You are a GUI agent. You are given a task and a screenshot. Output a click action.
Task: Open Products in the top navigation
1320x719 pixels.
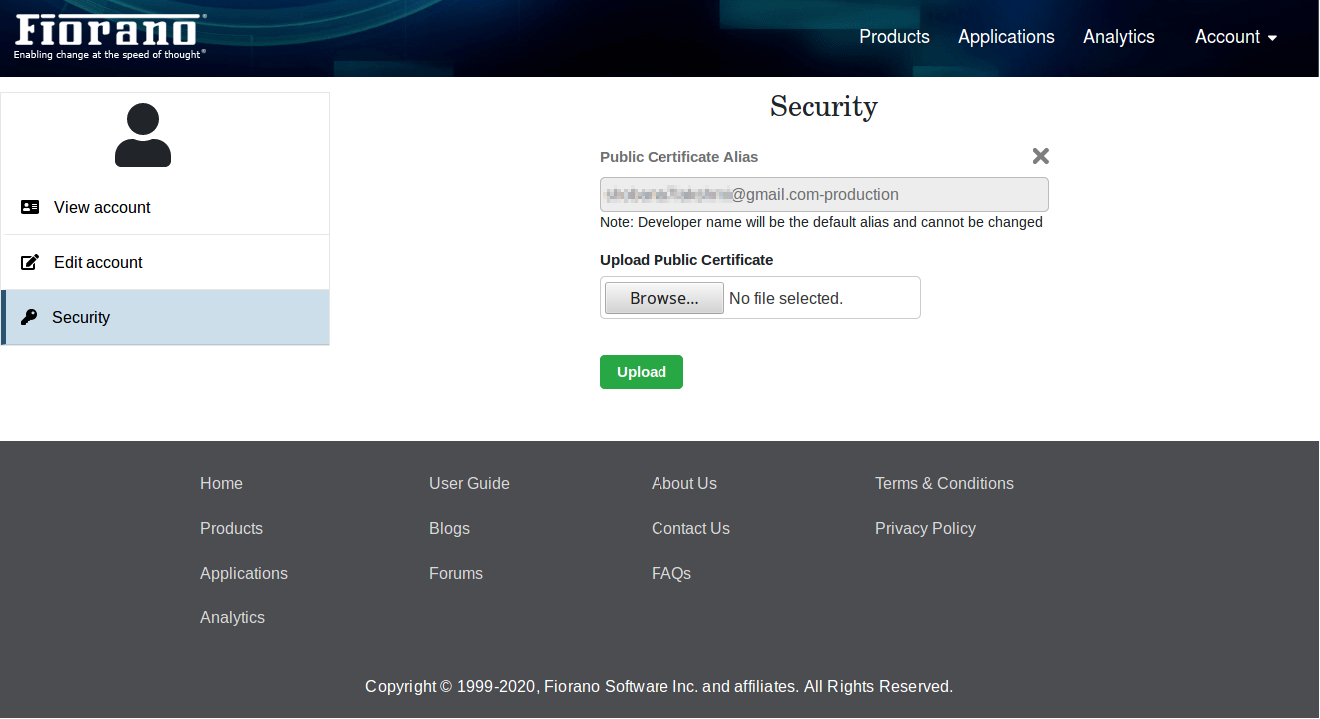click(894, 37)
